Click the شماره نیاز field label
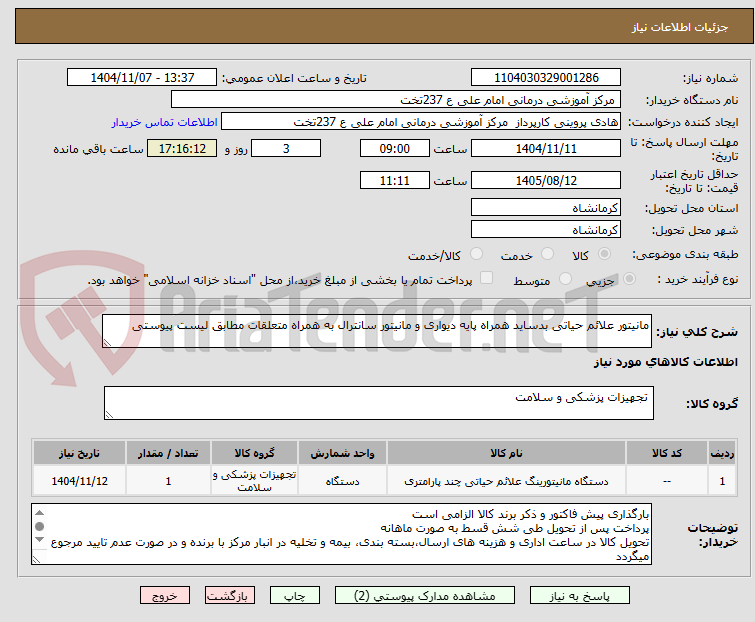The image size is (755, 622). pyautogui.click(x=711, y=78)
